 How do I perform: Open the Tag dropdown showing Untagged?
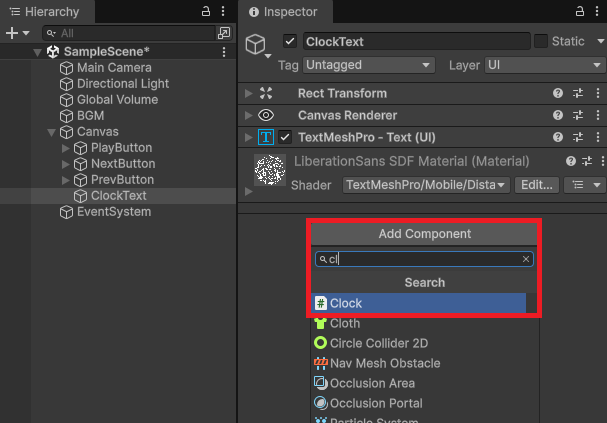[369, 64]
